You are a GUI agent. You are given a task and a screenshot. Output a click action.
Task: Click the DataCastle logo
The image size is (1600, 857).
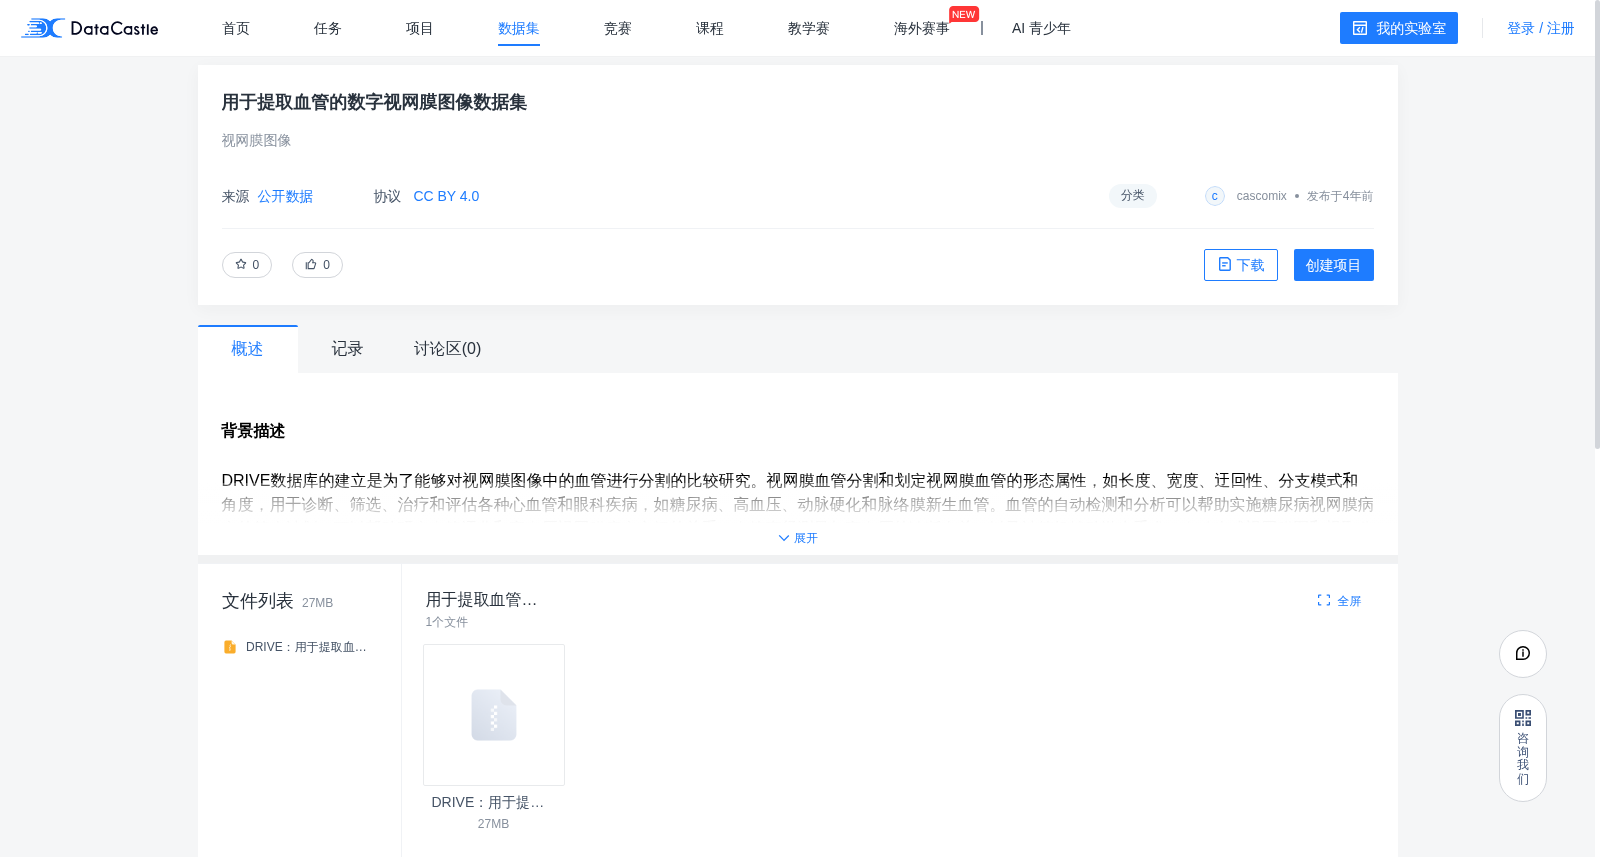(x=90, y=28)
